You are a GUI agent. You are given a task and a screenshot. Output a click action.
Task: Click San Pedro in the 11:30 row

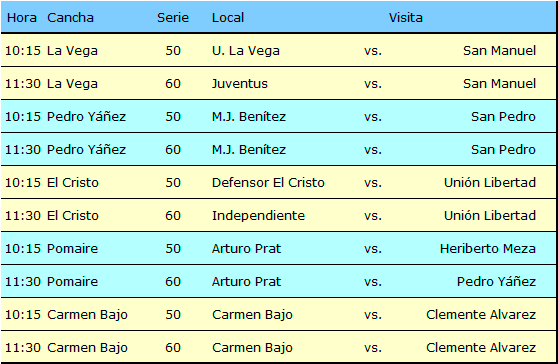(x=503, y=149)
